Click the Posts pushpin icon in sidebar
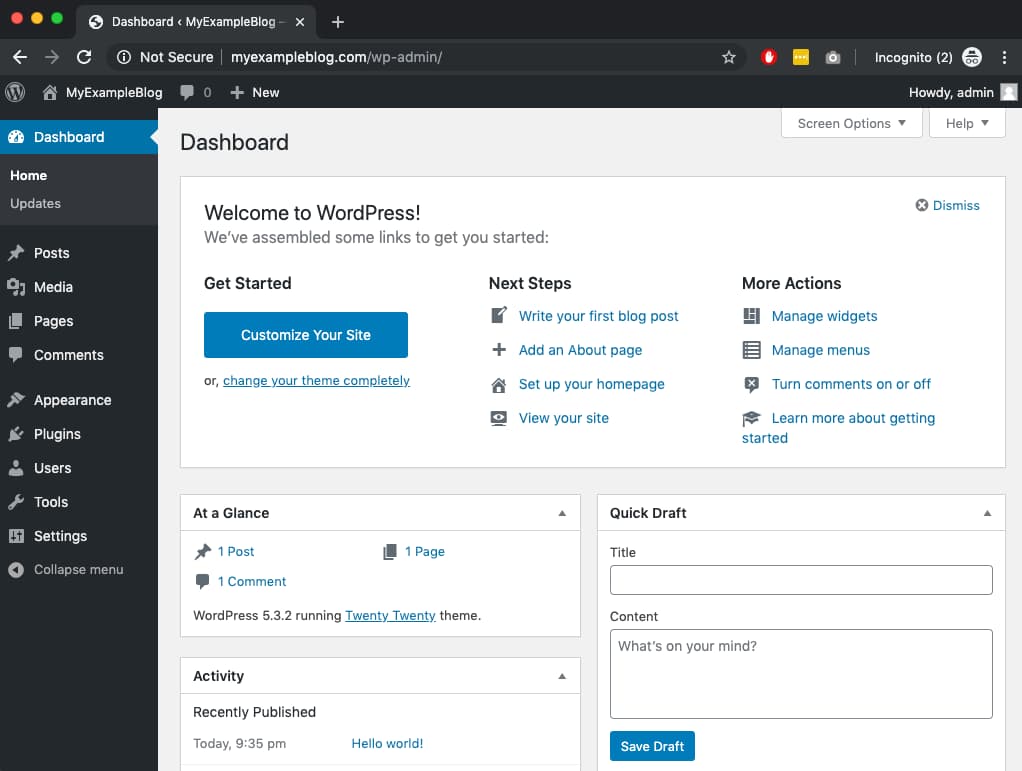The image size is (1022, 771). (x=16, y=253)
